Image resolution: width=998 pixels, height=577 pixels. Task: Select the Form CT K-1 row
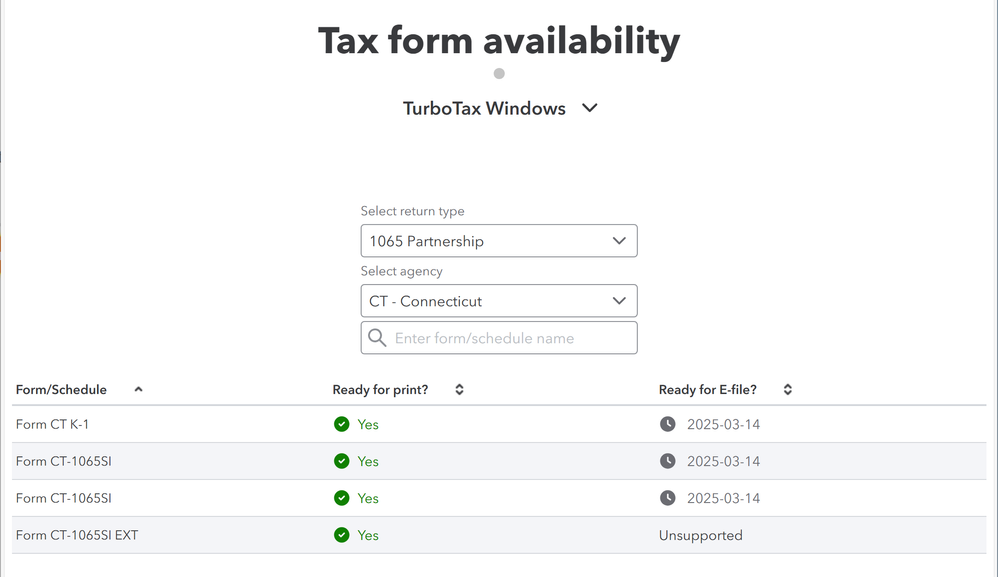[499, 424]
